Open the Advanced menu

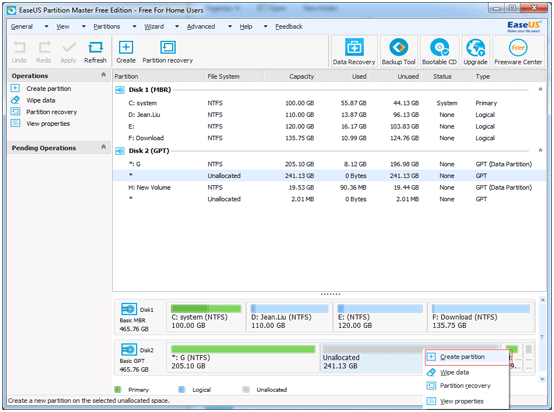[x=201, y=27]
